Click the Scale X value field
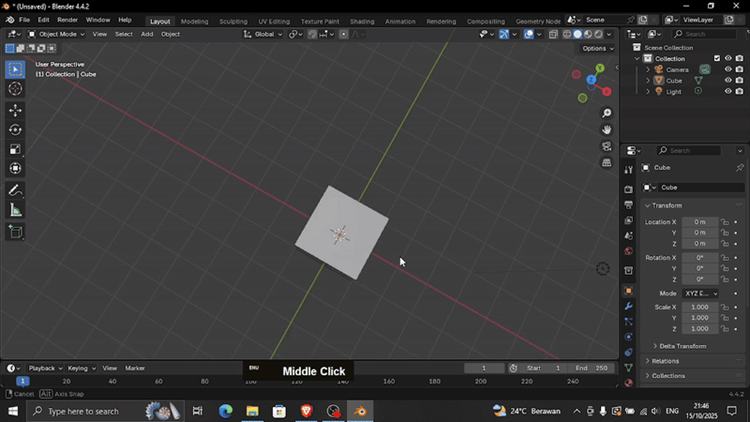Image resolution: width=750 pixels, height=422 pixels. point(700,307)
